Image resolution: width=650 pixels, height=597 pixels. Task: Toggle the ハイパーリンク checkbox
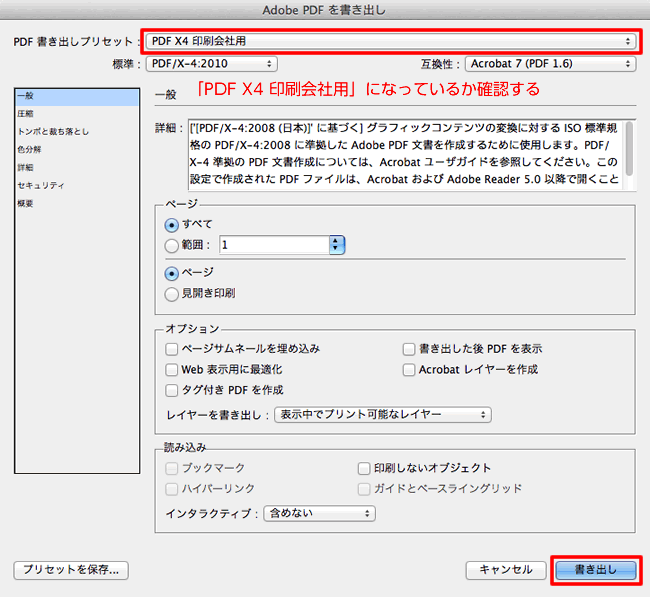pyautogui.click(x=171, y=489)
